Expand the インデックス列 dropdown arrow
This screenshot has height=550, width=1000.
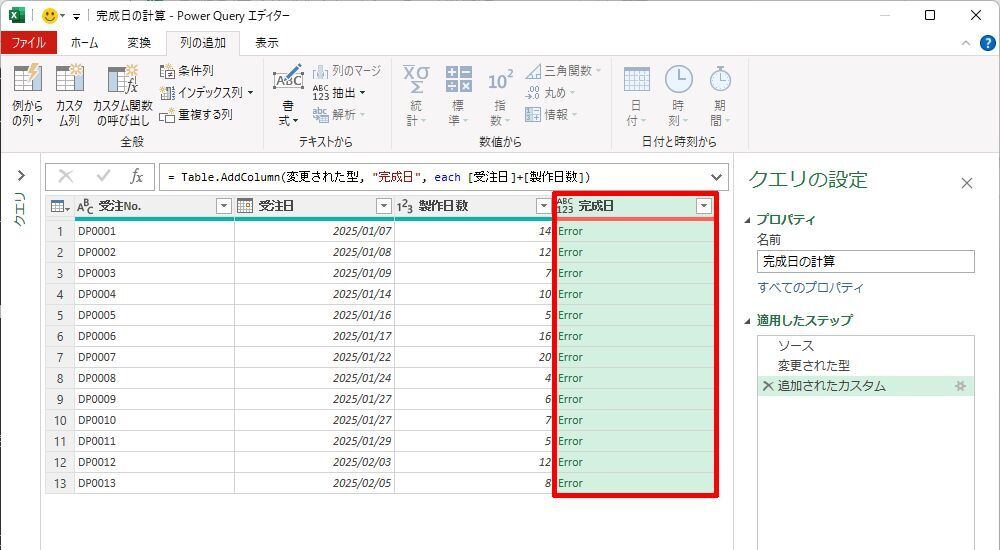point(250,93)
